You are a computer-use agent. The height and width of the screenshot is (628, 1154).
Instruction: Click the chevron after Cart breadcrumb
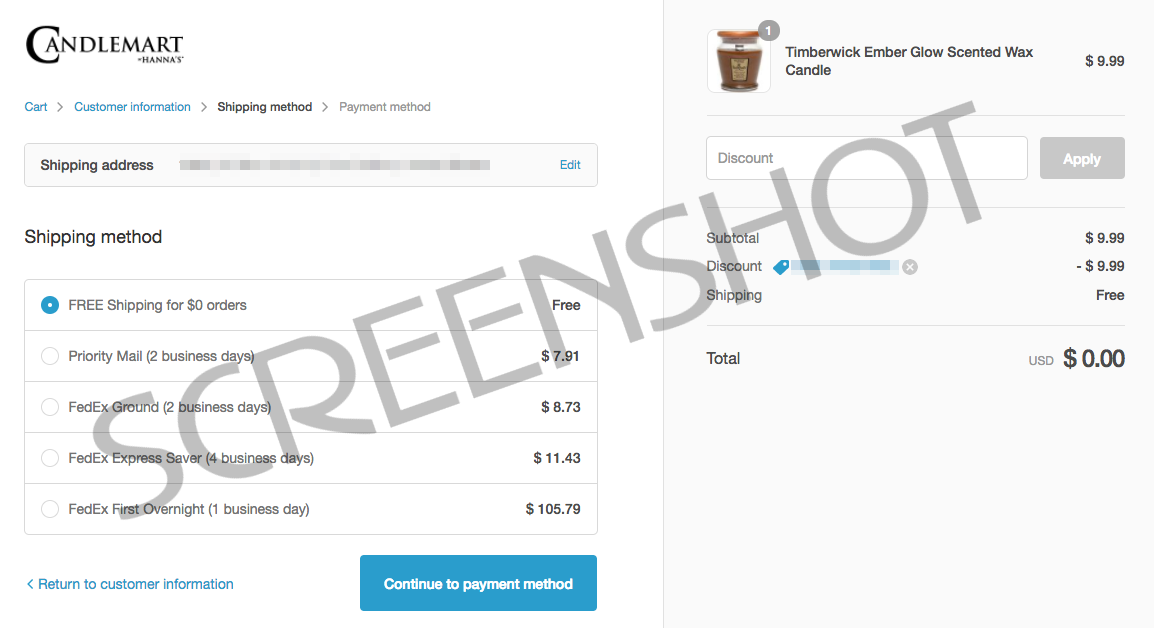click(60, 107)
